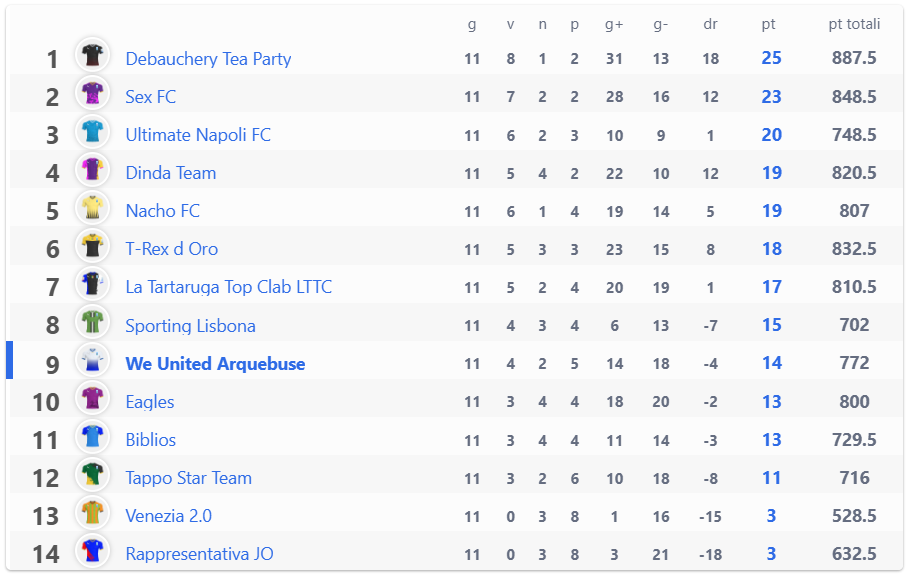This screenshot has width=912, height=580.
Task: Open the Eagles team link
Action: 150,402
